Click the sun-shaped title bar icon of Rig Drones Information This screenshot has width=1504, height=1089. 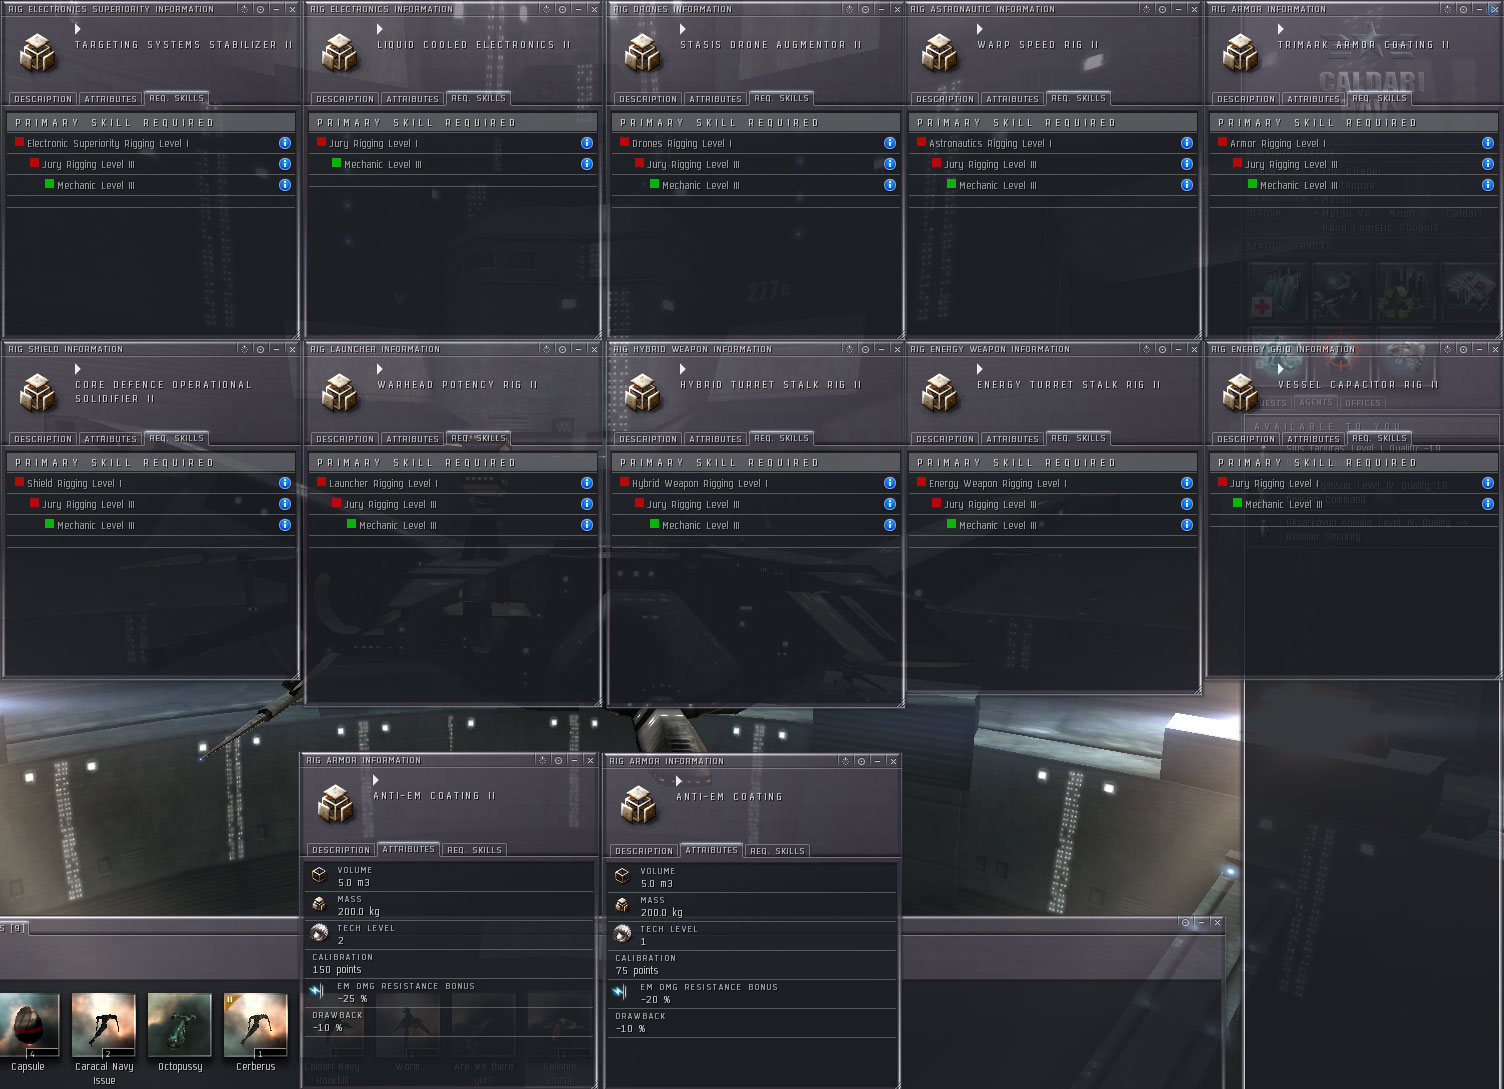(849, 10)
